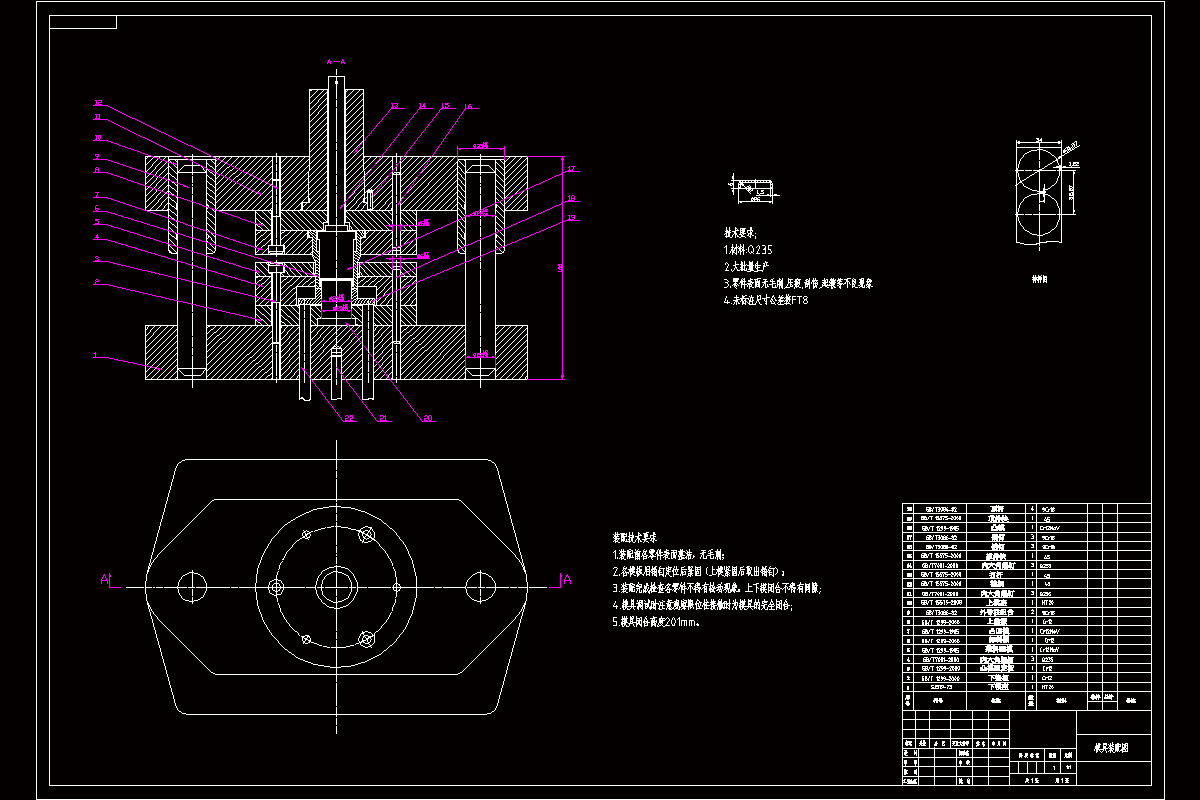Screen dimensions: 1200x800
Task: Click the title block name '模具装配图'
Action: [x=1112, y=747]
